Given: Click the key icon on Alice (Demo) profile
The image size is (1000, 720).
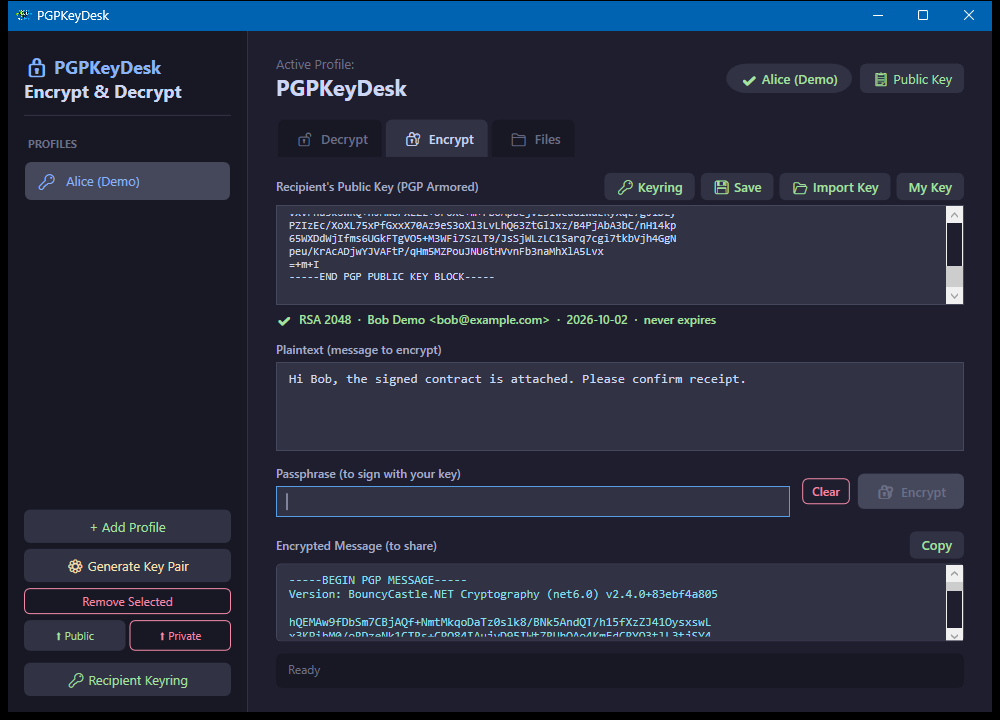Looking at the screenshot, I should point(47,182).
